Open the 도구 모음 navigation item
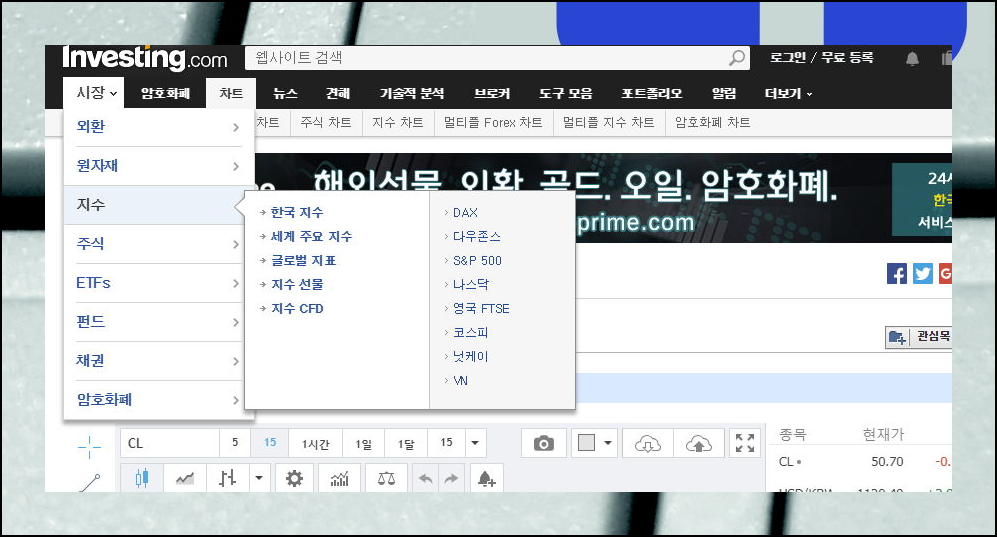Viewport: 997px width, 537px height. tap(566, 93)
